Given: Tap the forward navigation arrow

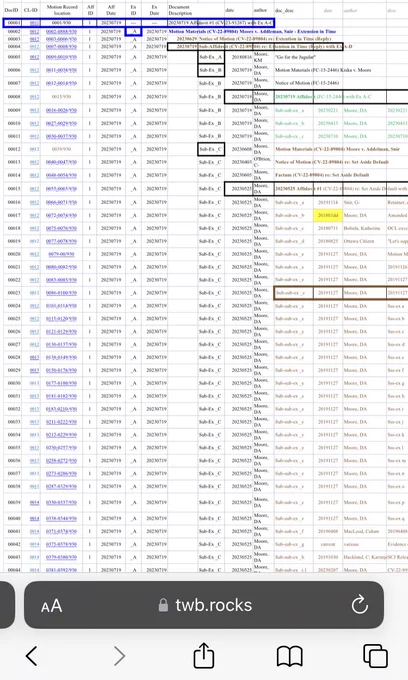Looking at the screenshot, I should pos(120,656).
